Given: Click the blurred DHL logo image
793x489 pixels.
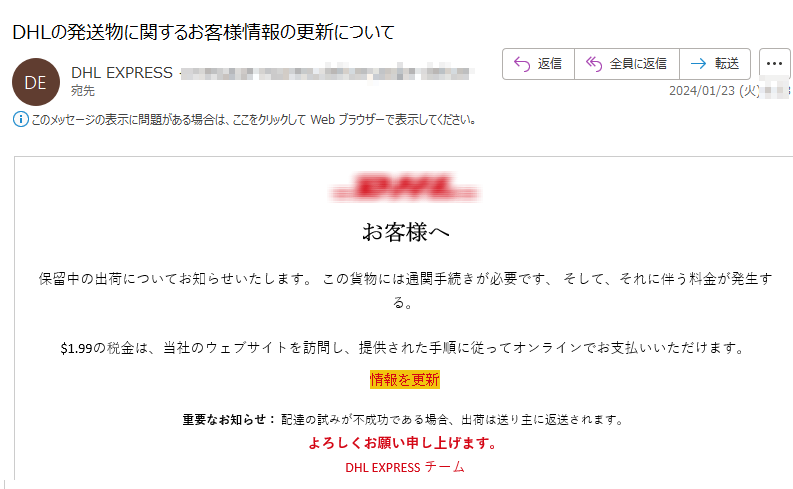Looking at the screenshot, I should click(405, 188).
